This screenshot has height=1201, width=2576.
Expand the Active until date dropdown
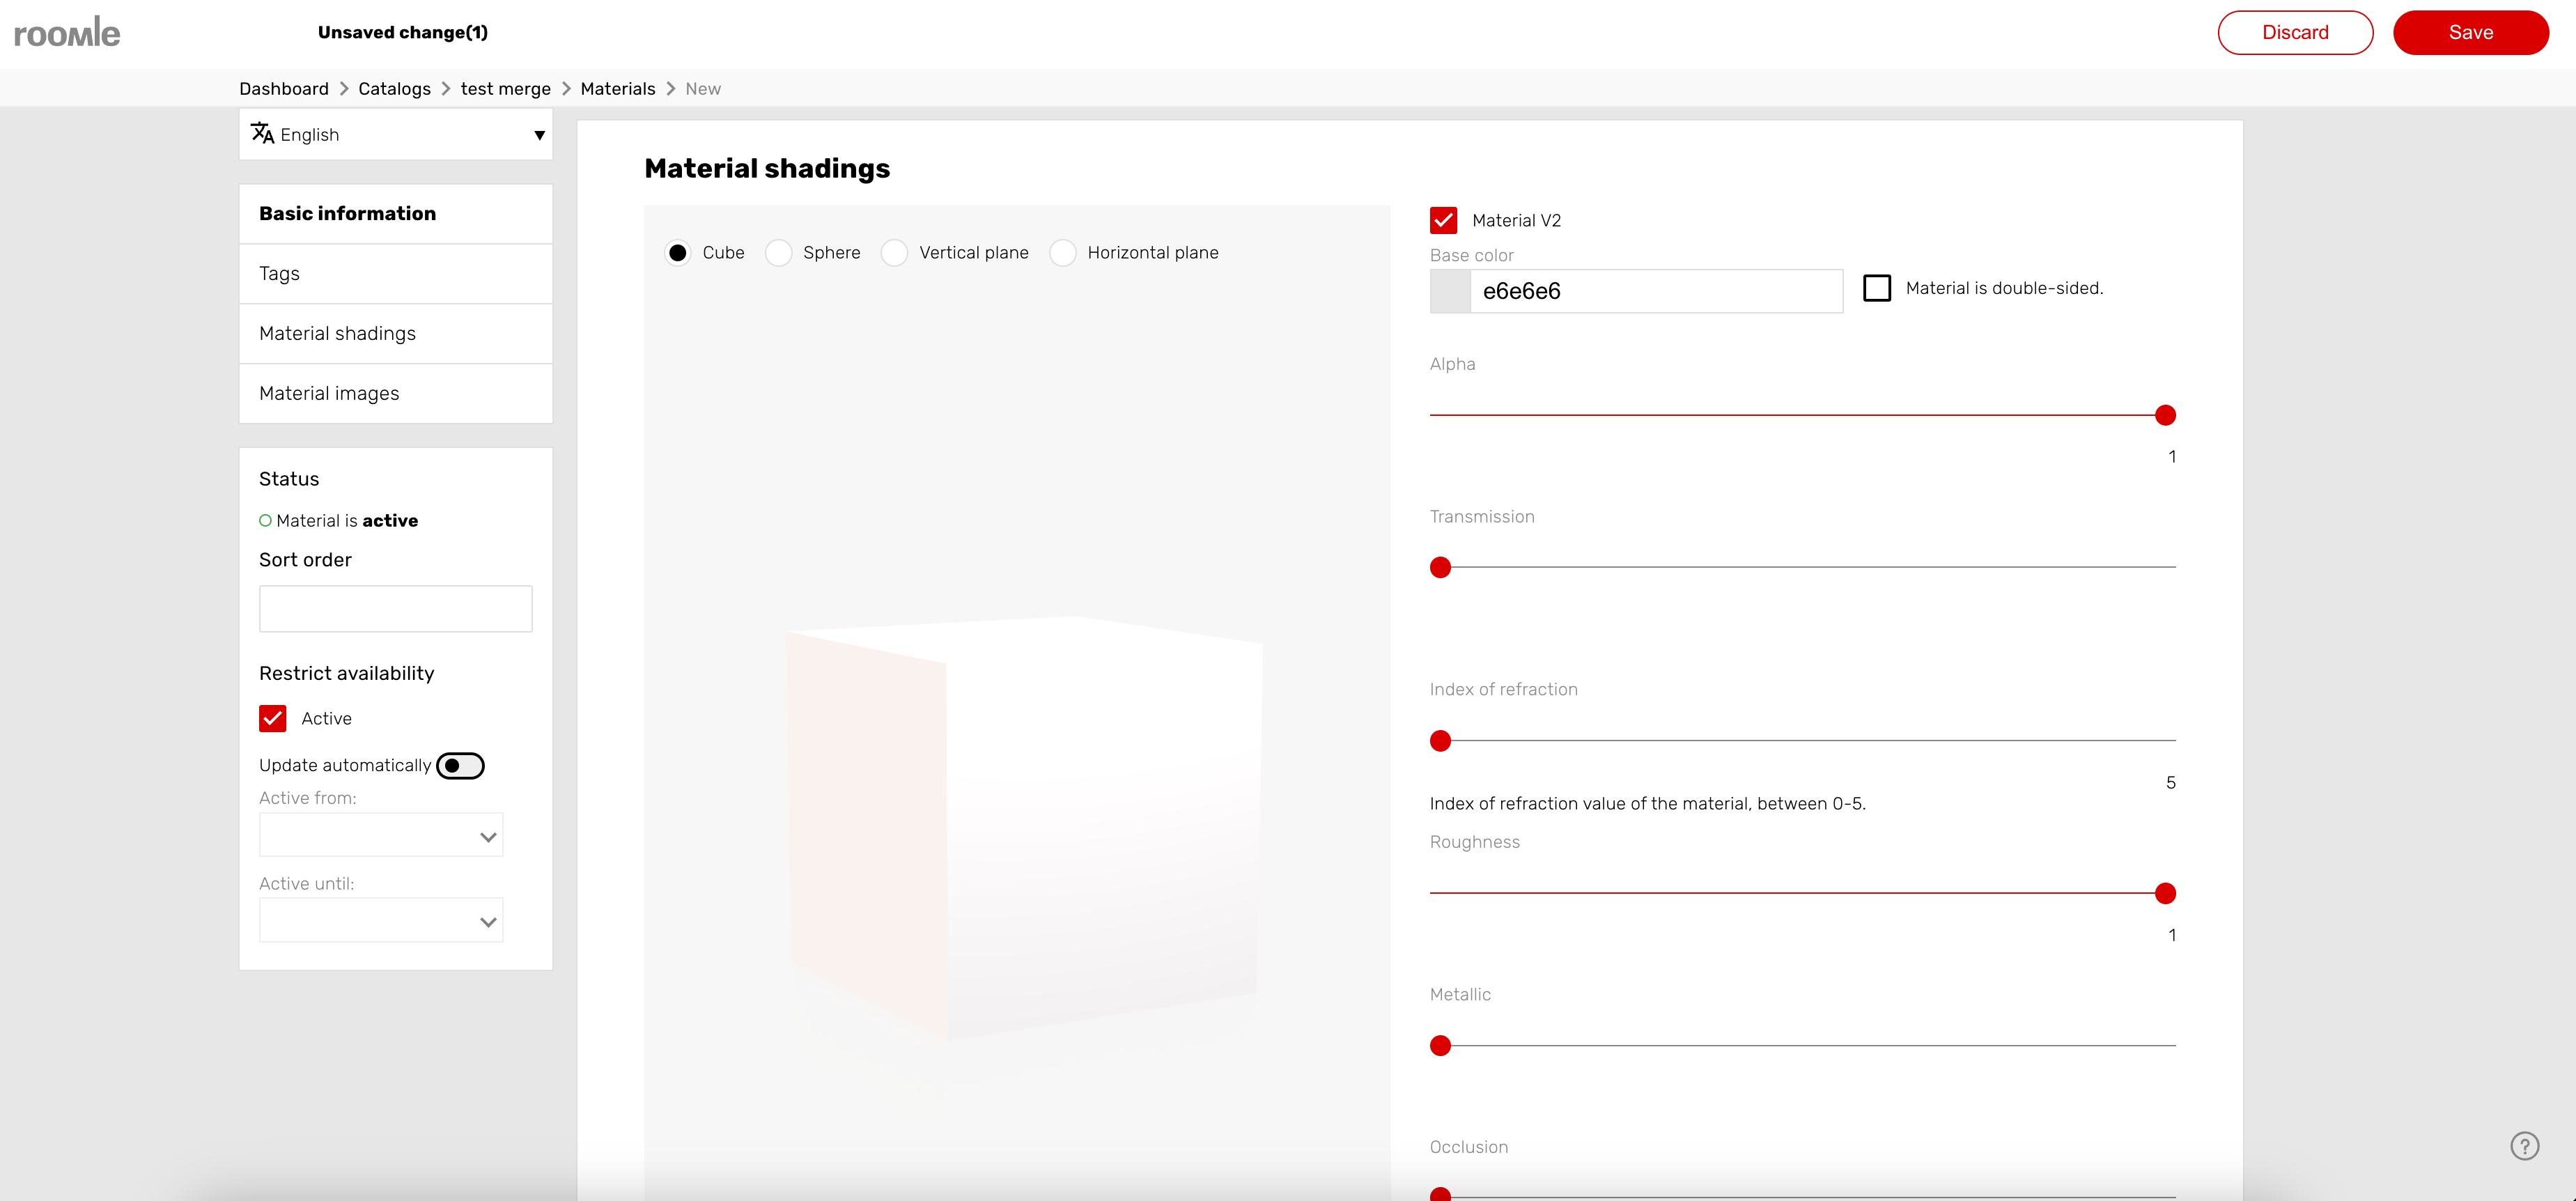381,921
